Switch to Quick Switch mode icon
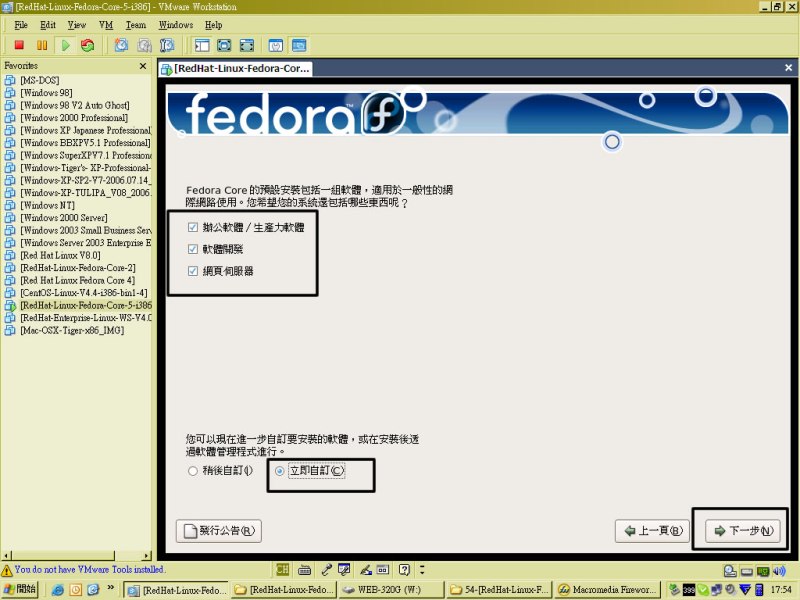This screenshot has width=800, height=600. [224, 45]
